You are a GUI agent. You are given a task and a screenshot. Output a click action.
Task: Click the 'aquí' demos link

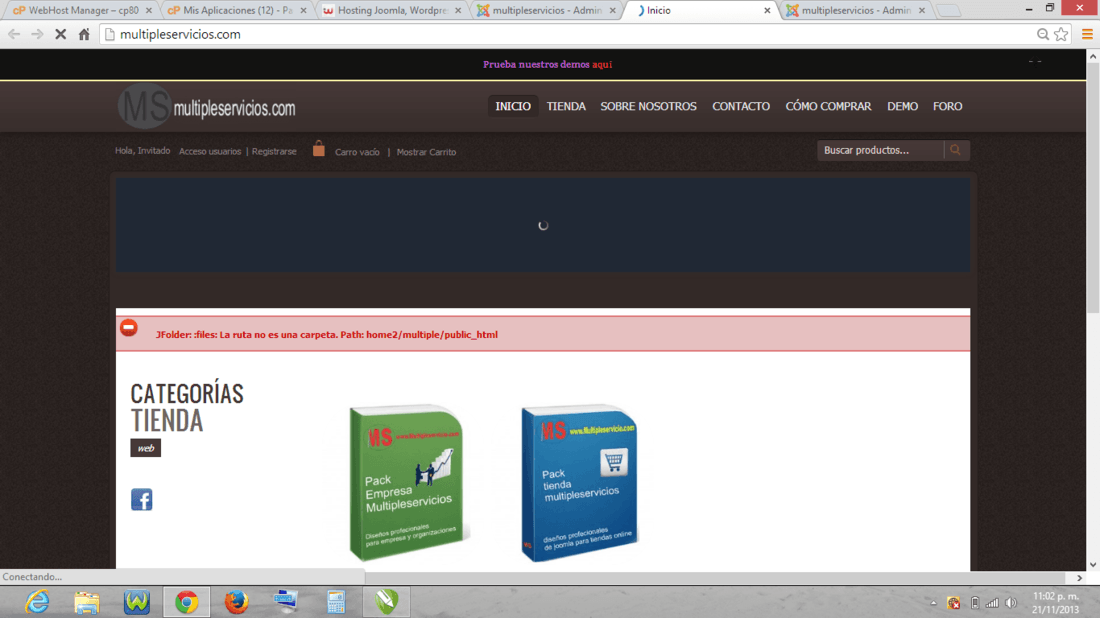(602, 65)
